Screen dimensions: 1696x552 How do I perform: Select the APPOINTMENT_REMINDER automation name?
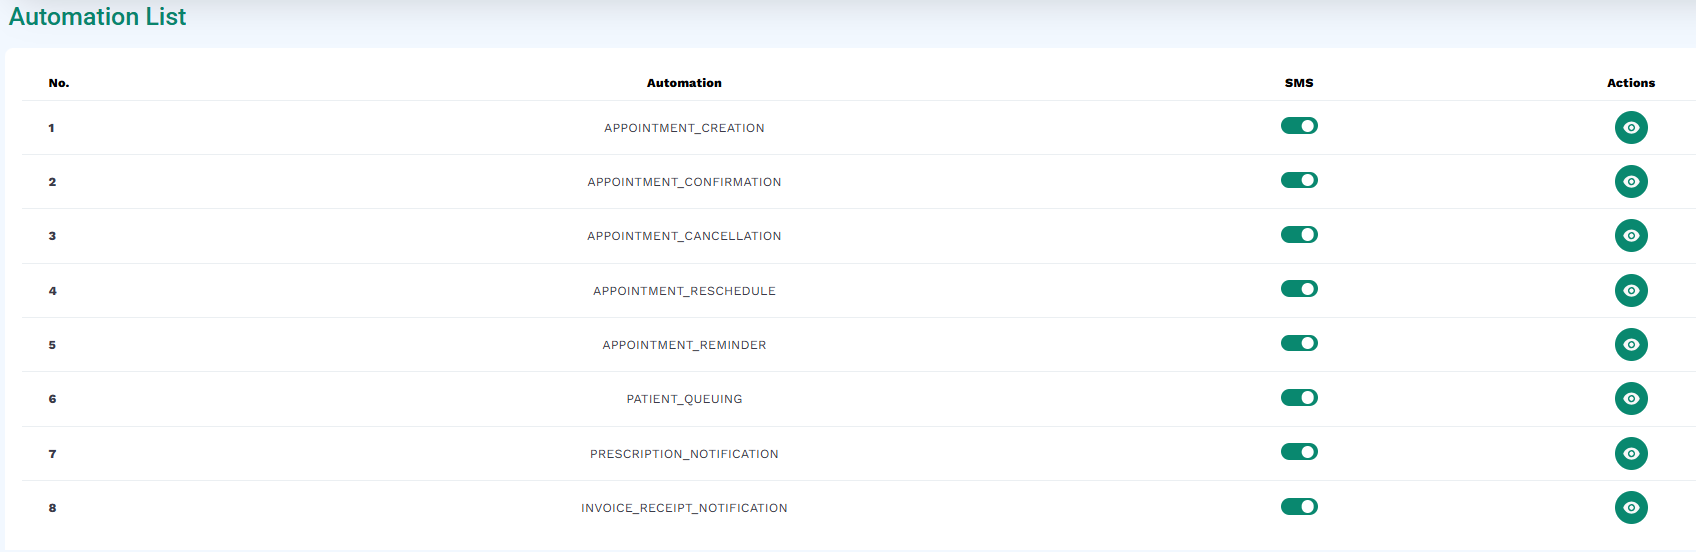tap(684, 345)
